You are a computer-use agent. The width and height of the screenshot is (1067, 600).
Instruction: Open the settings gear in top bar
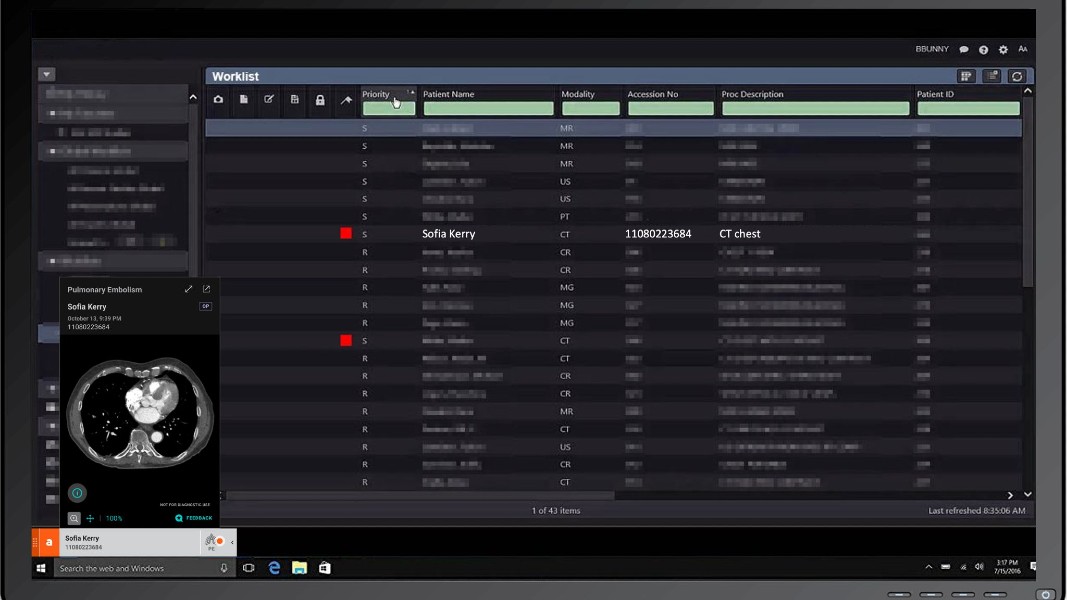(1003, 50)
